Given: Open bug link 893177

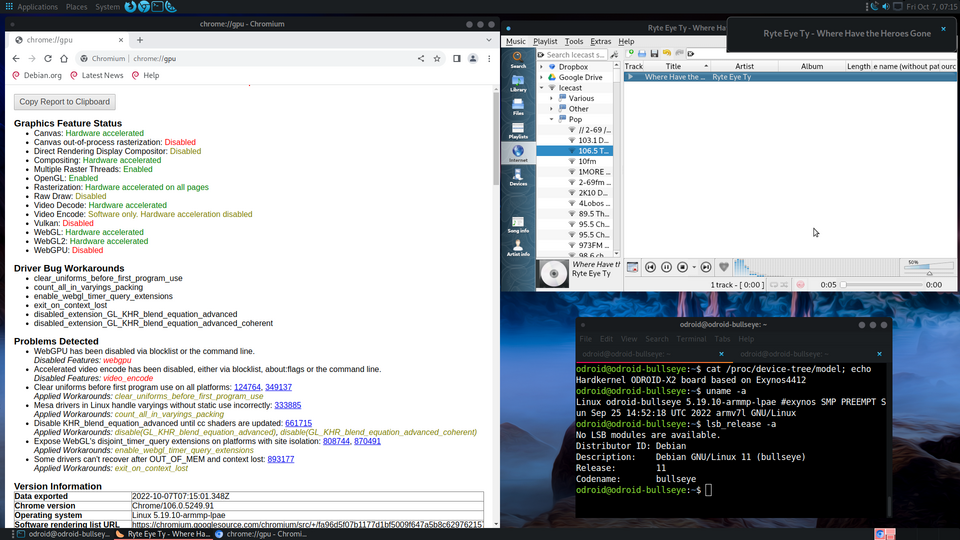Looking at the screenshot, I should (280, 459).
